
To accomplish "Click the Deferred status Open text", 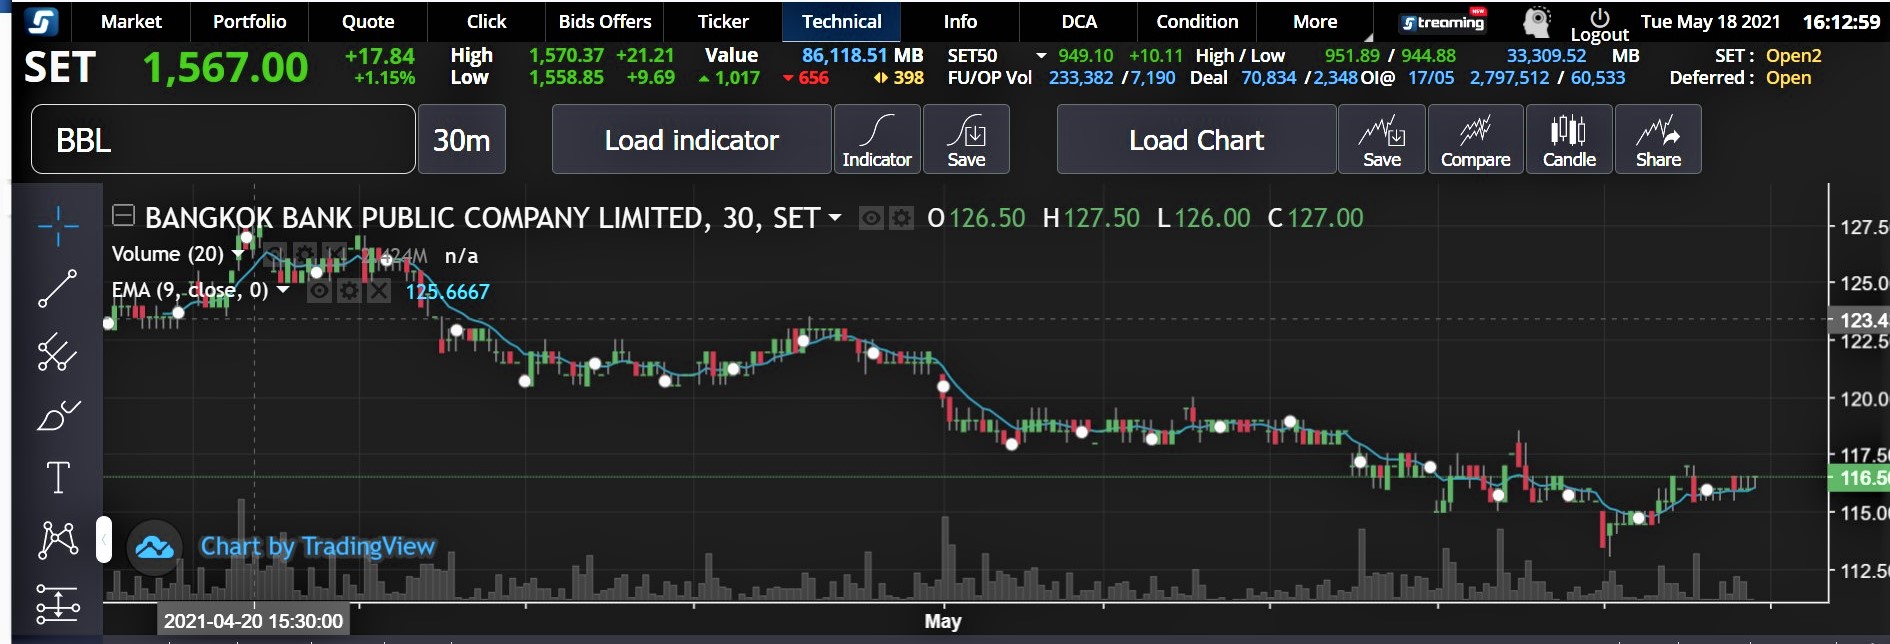I will pos(1789,78).
